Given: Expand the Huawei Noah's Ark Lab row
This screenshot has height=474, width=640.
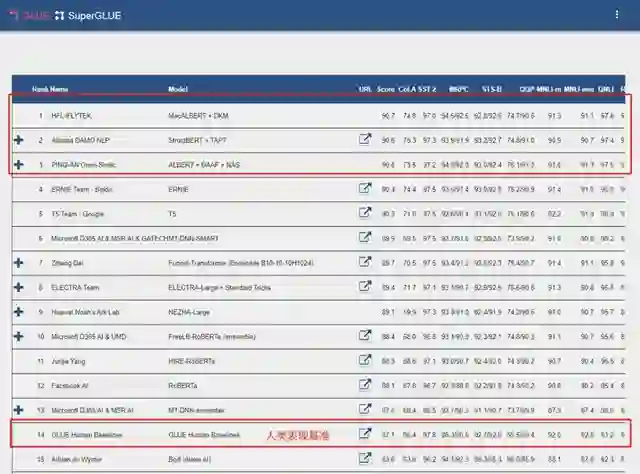Looking at the screenshot, I should click(18, 312).
